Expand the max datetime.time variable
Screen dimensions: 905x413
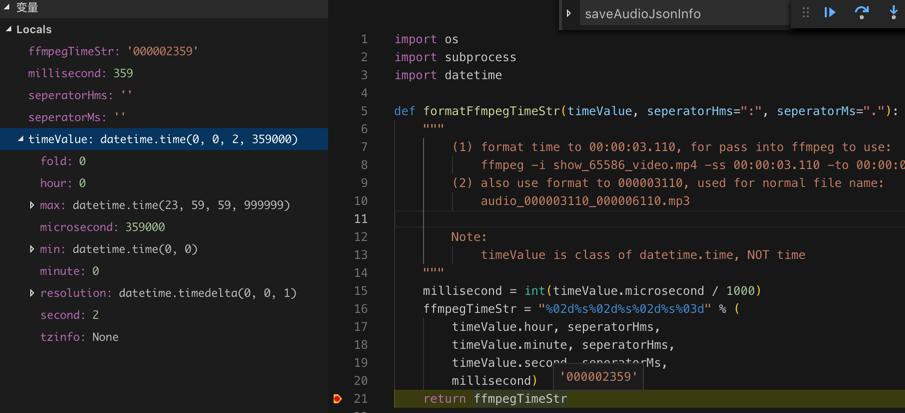[x=32, y=205]
